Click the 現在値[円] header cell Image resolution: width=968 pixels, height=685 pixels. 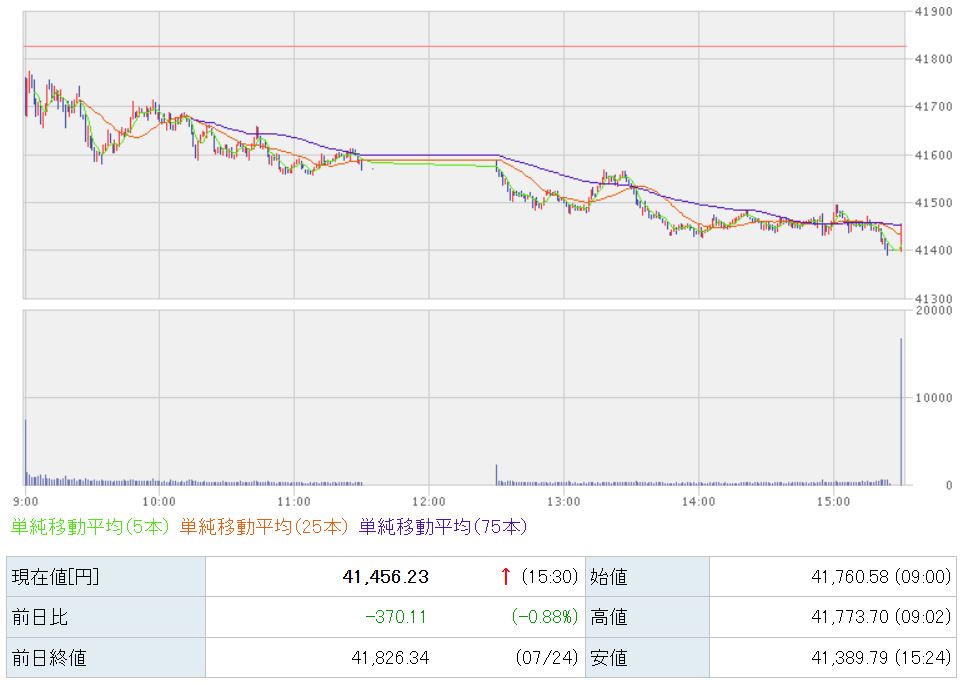pyautogui.click(x=106, y=577)
